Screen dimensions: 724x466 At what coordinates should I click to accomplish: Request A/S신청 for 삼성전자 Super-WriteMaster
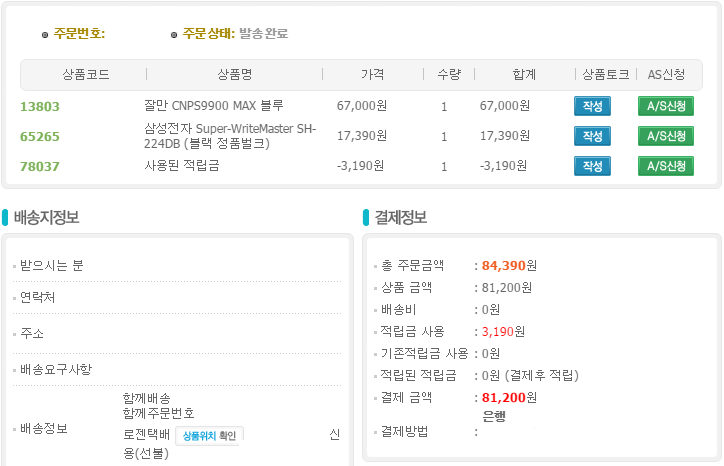[x=666, y=136]
